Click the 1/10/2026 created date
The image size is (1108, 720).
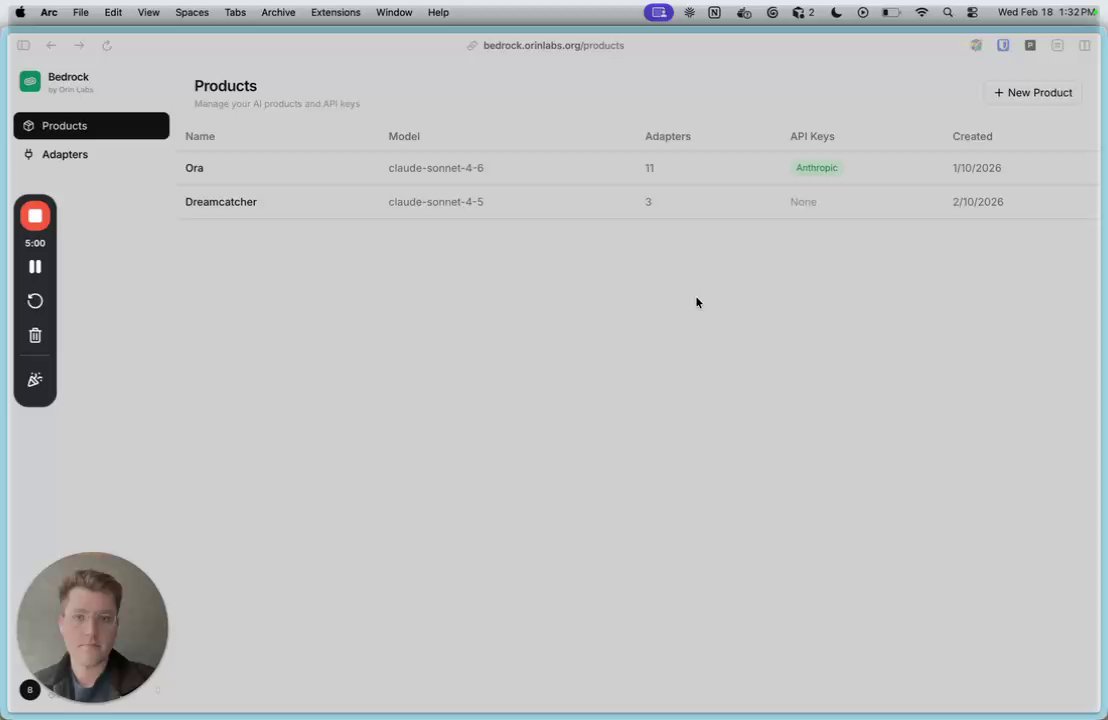click(977, 168)
